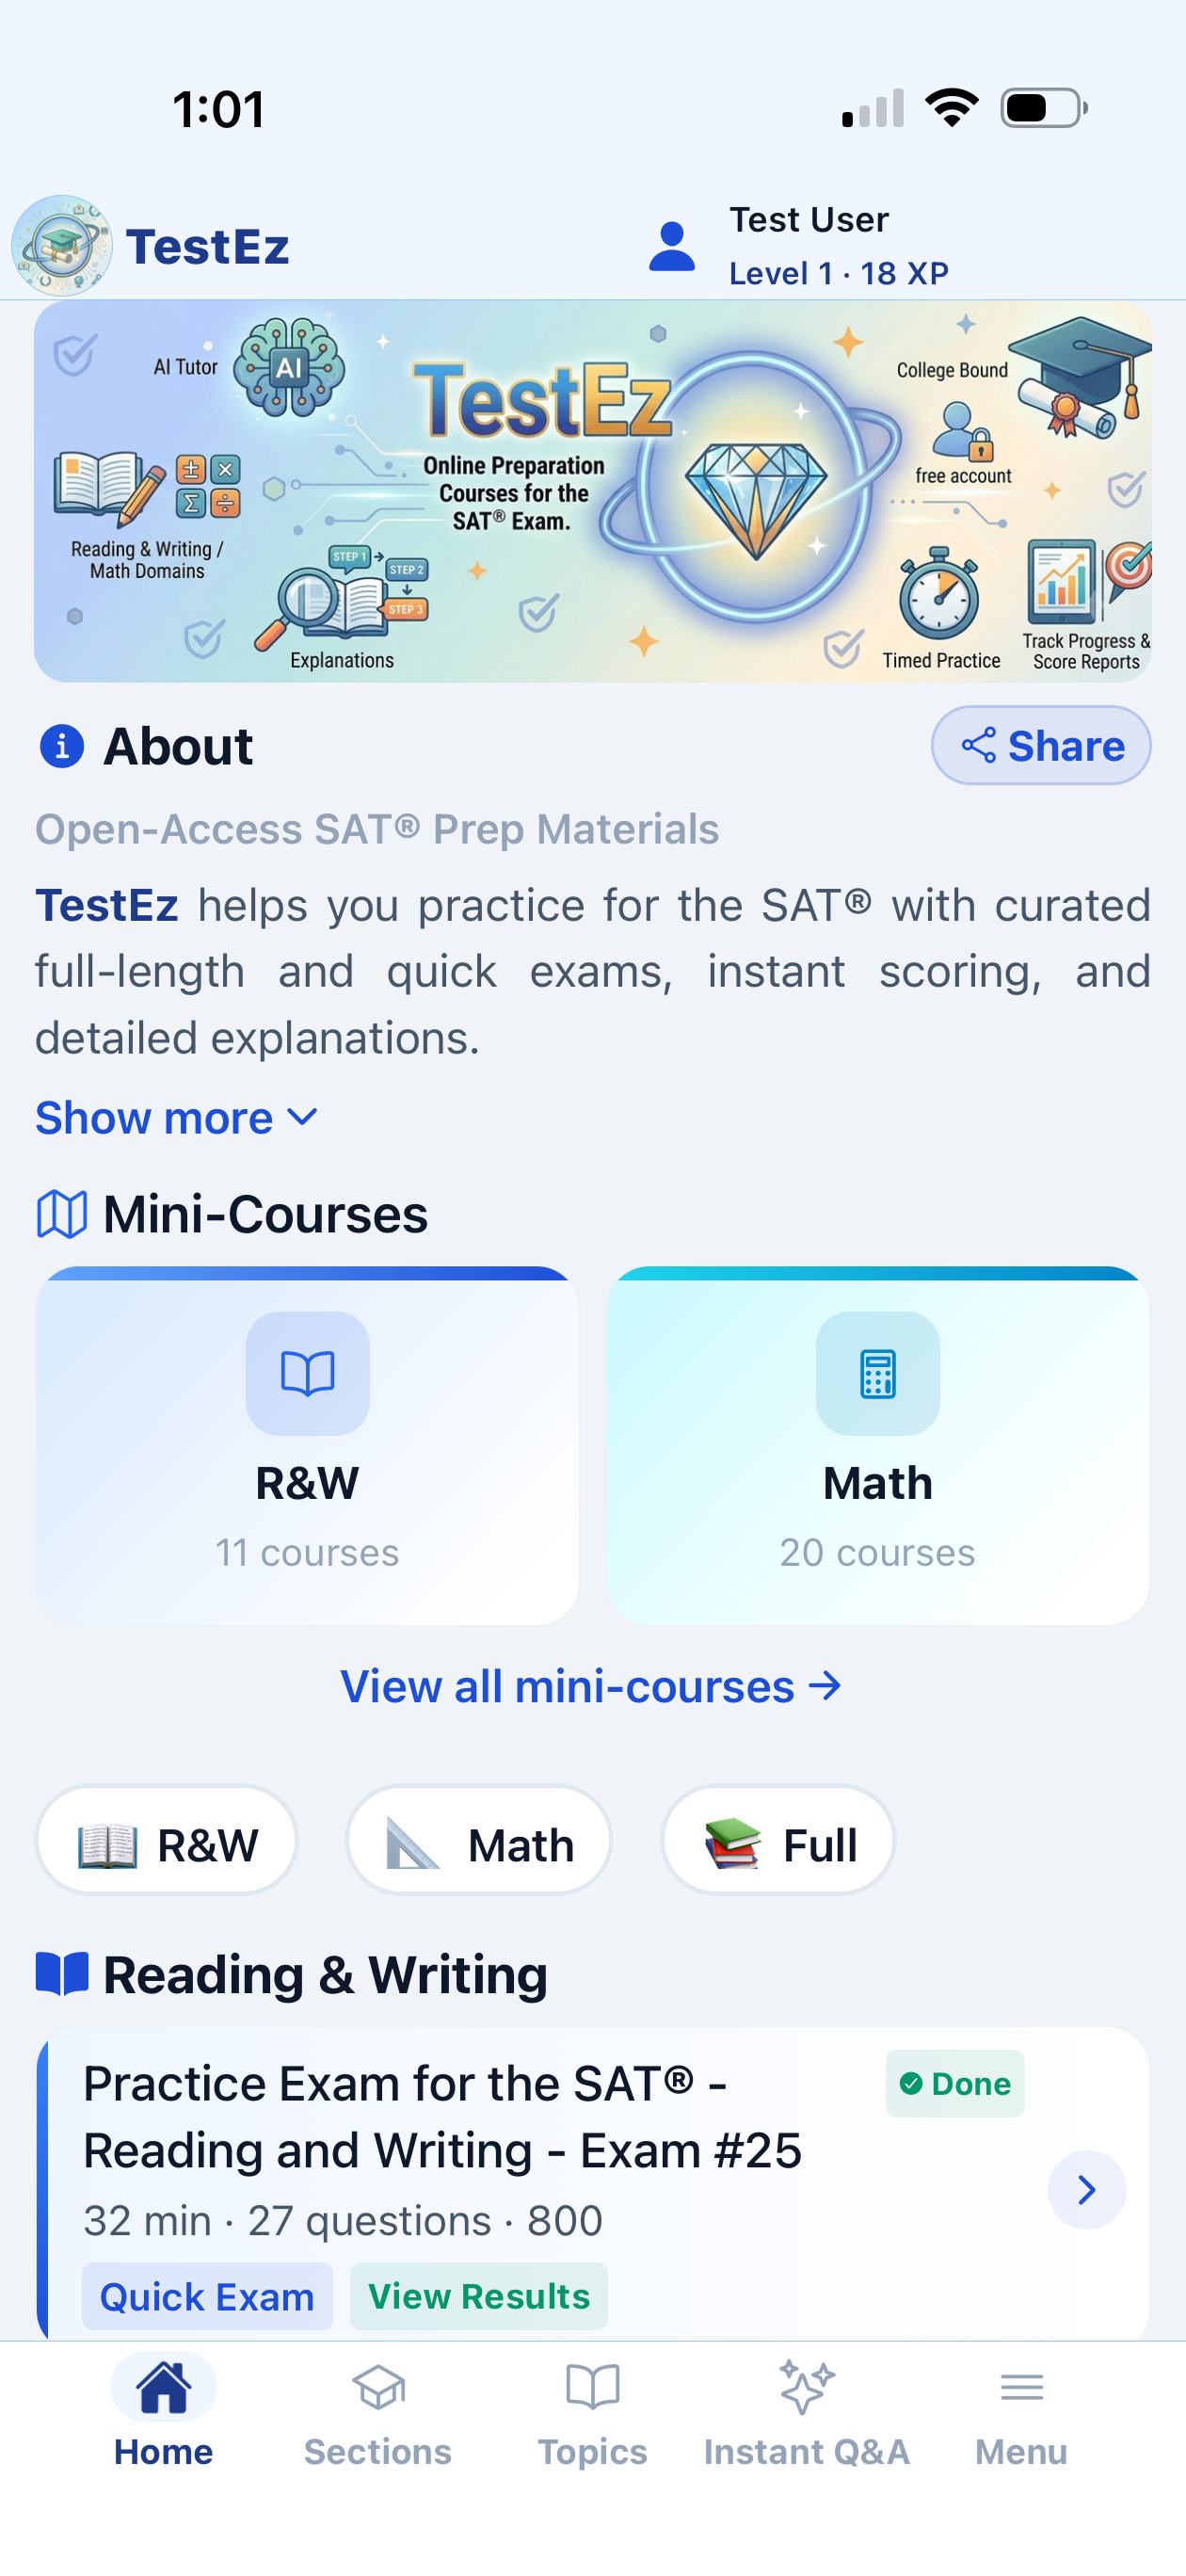This screenshot has height=2576, width=1186.
Task: Tap the Reading & Writing book icon
Action: click(x=62, y=1974)
